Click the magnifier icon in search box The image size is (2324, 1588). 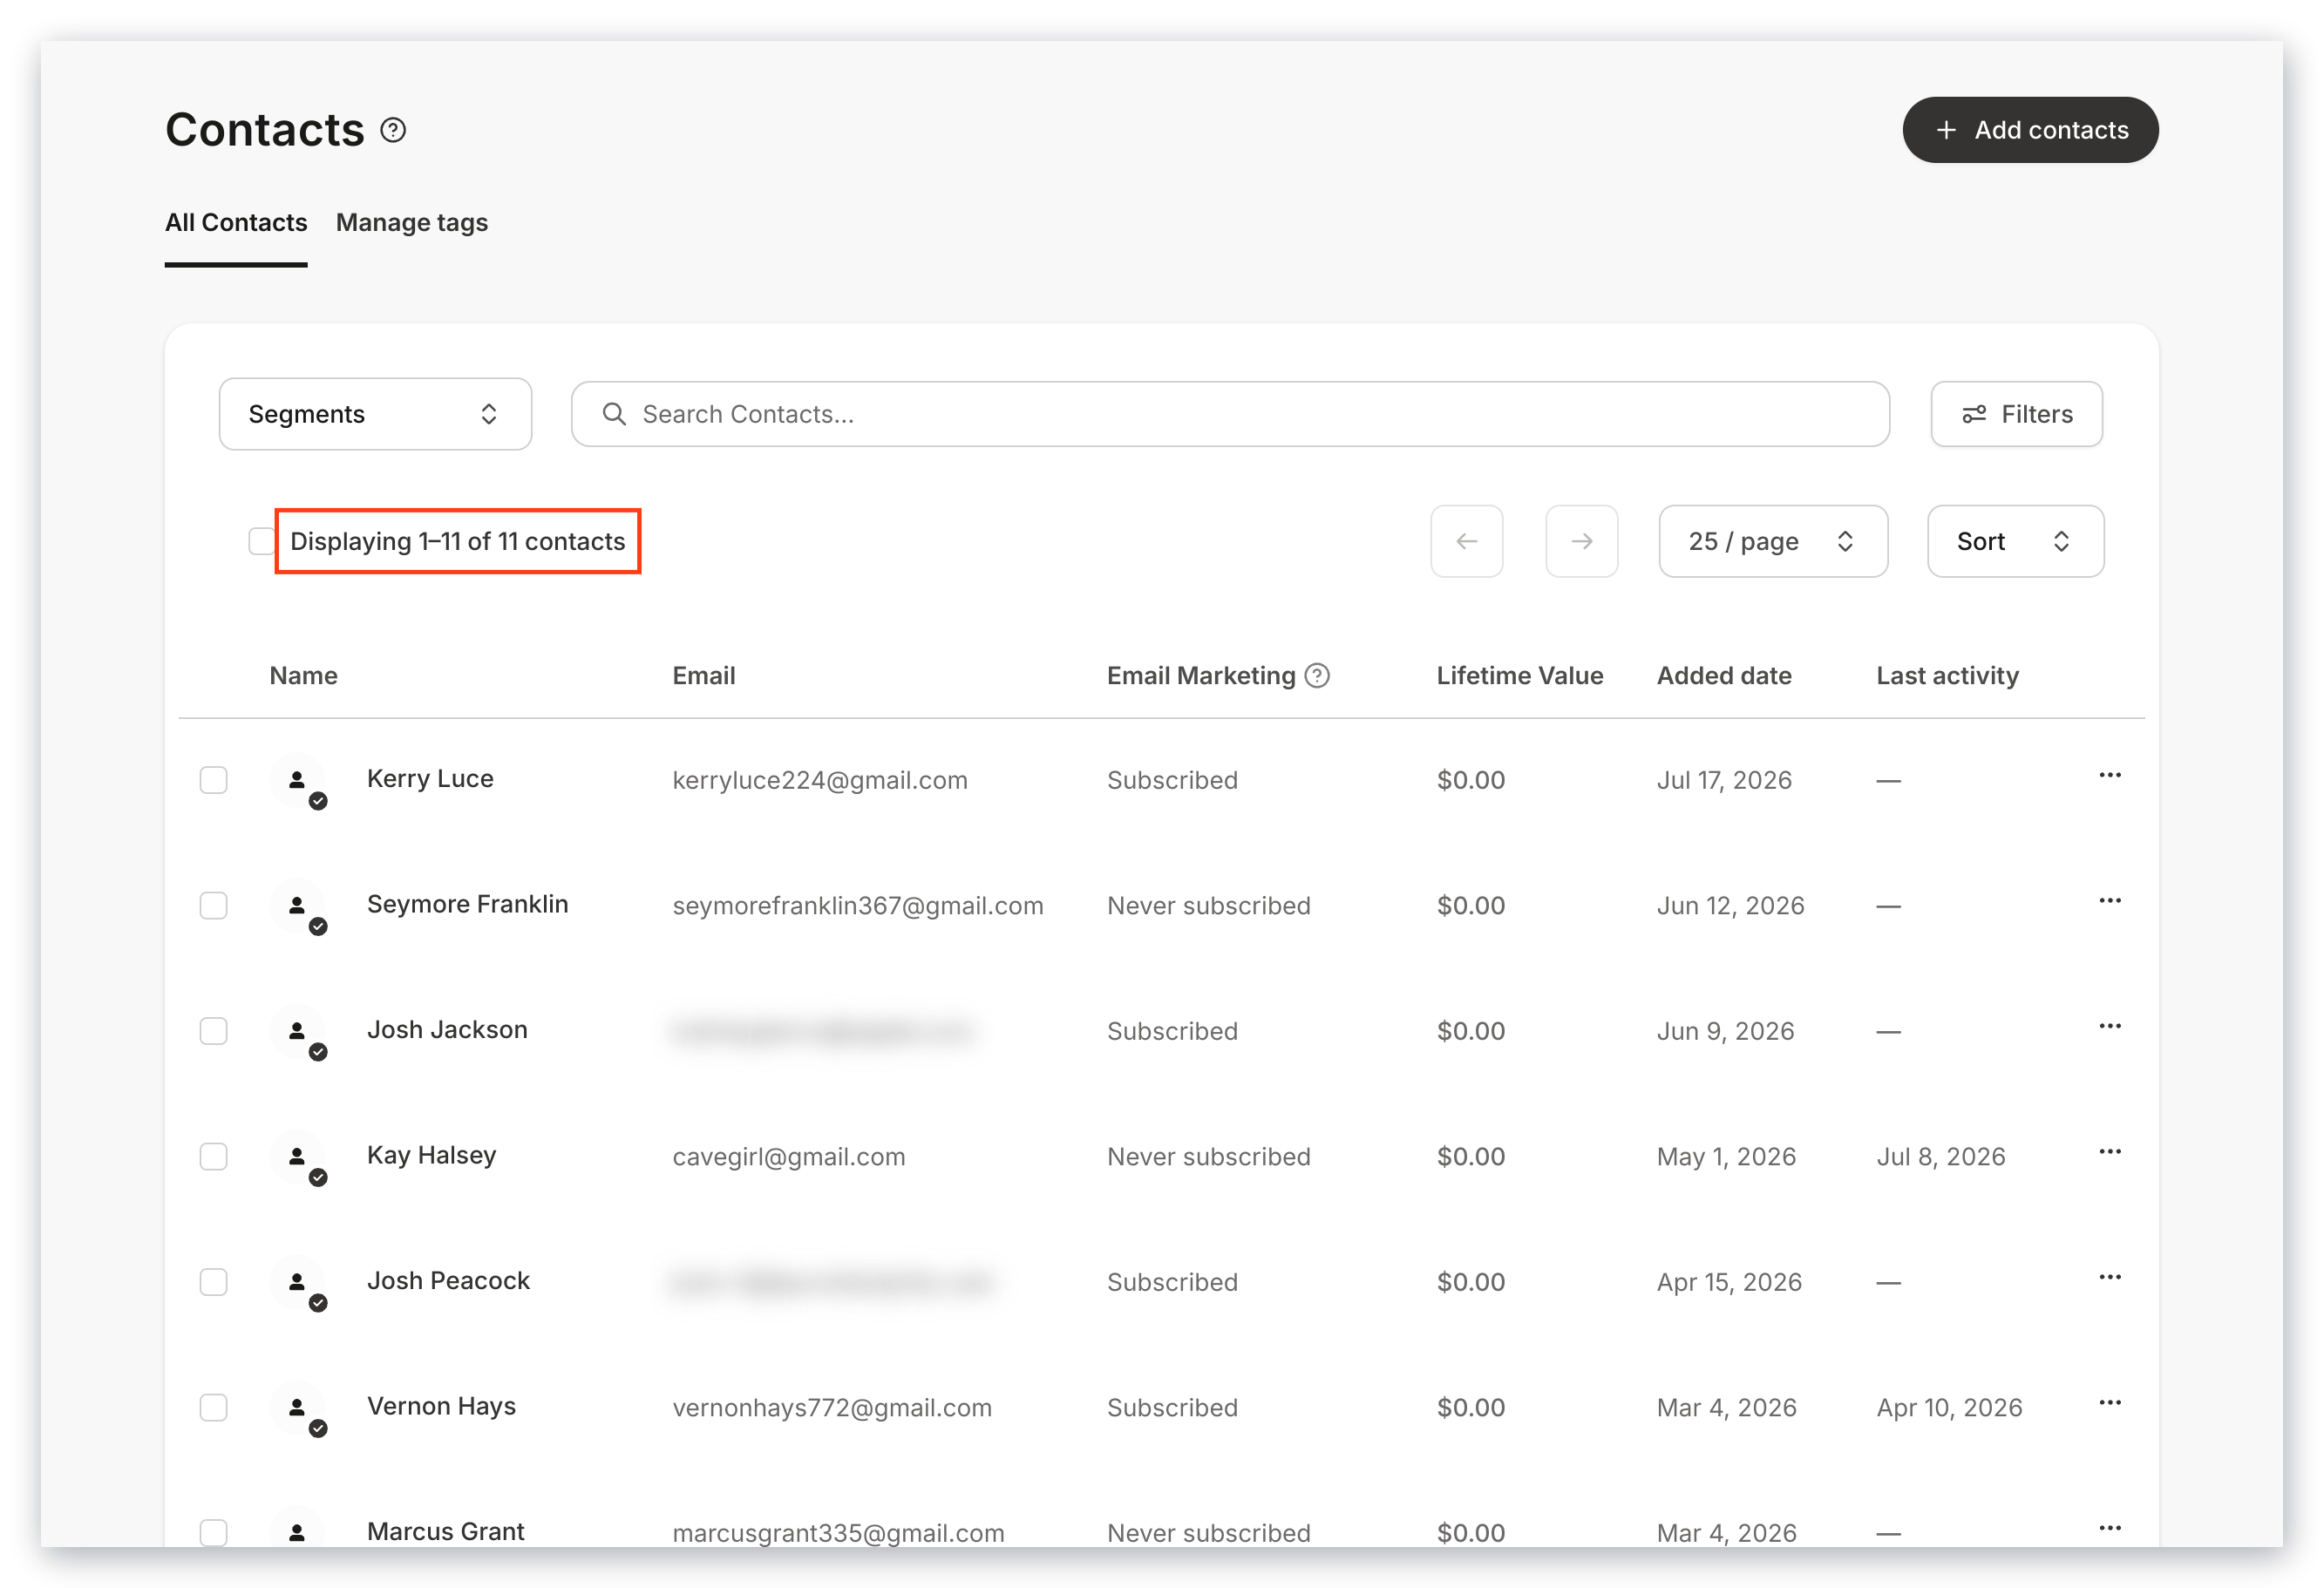614,414
